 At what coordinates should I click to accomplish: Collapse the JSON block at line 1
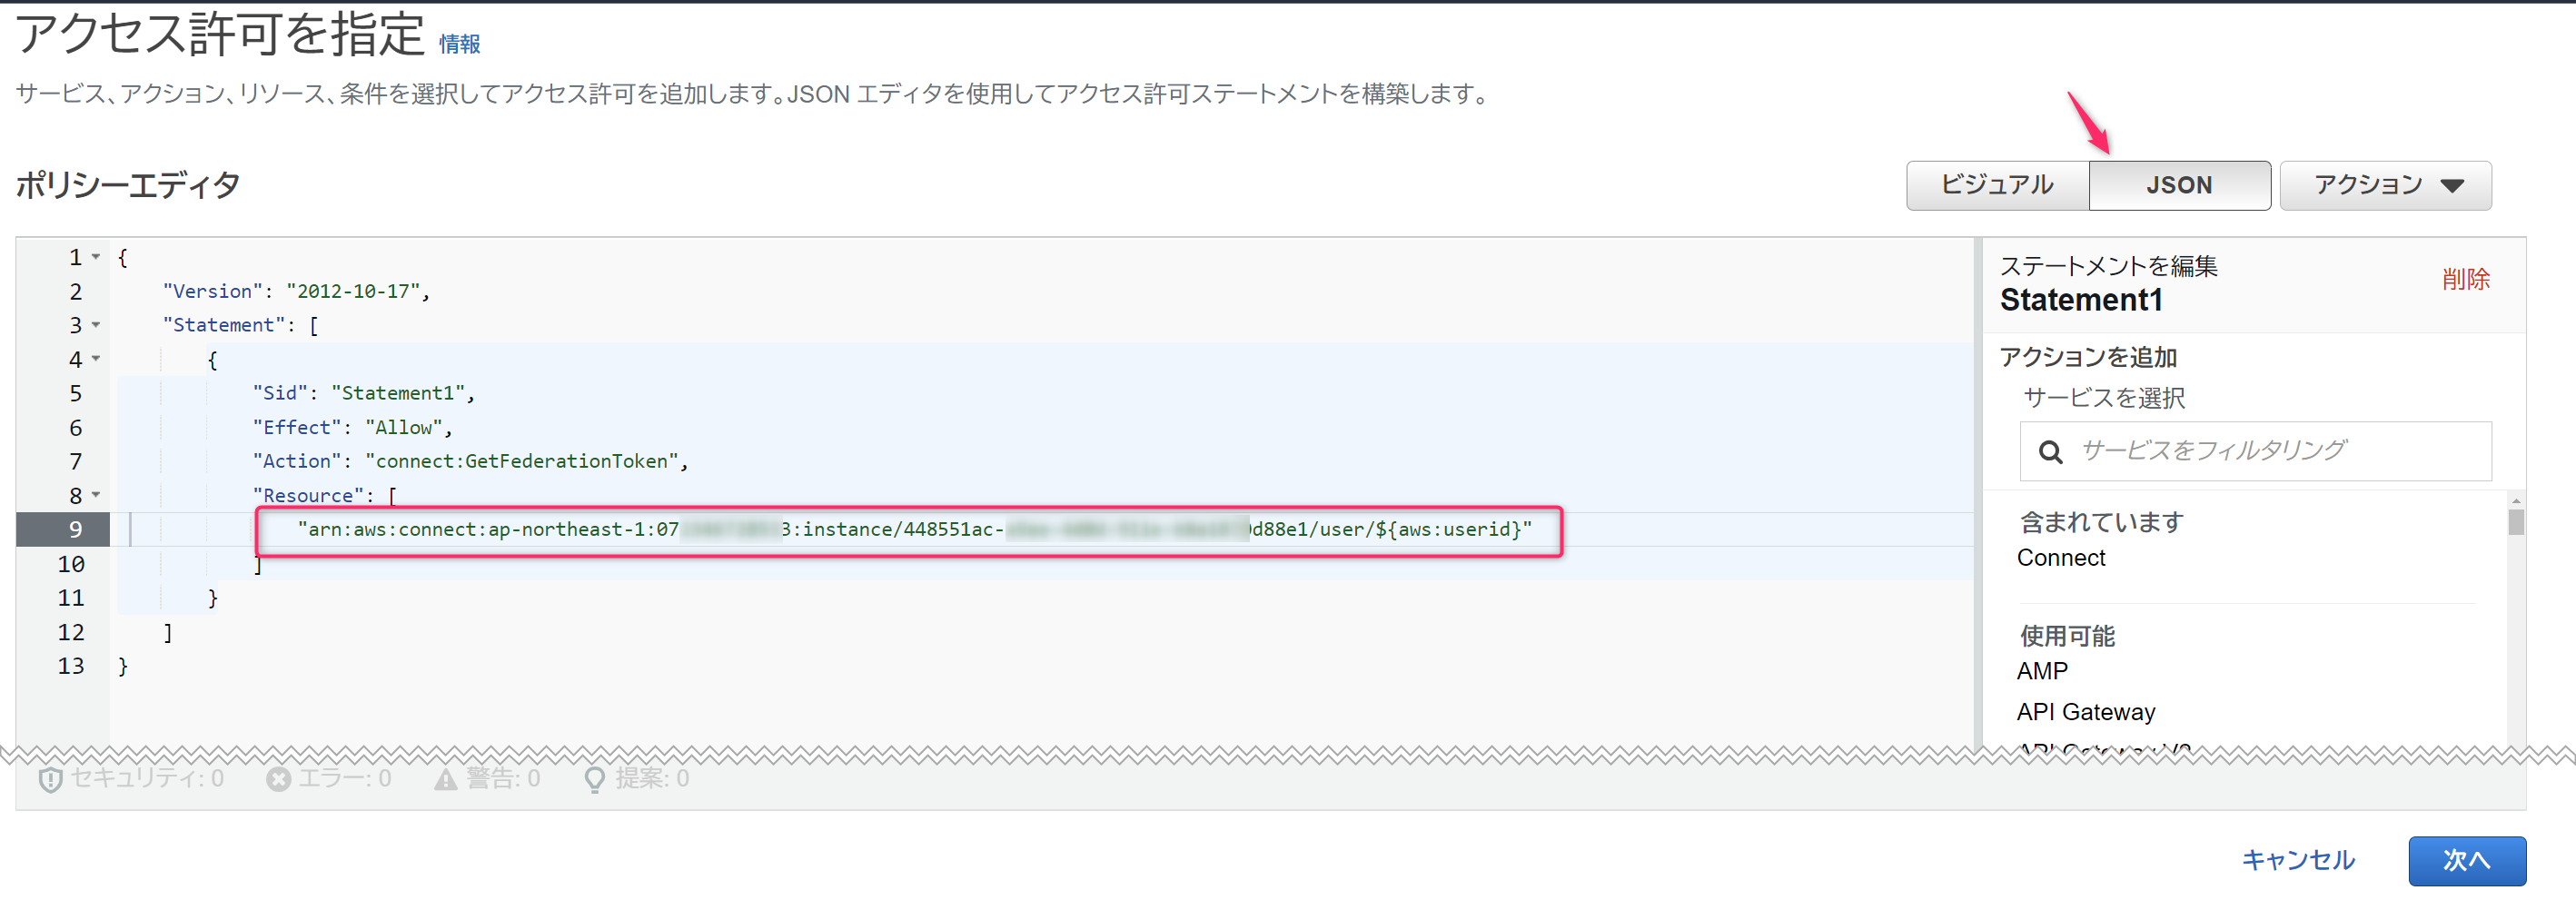tap(96, 257)
